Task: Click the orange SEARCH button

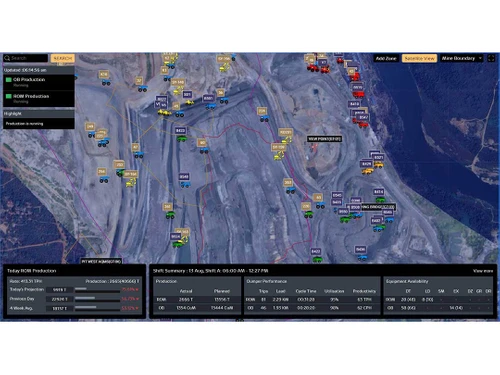Action: [x=62, y=58]
